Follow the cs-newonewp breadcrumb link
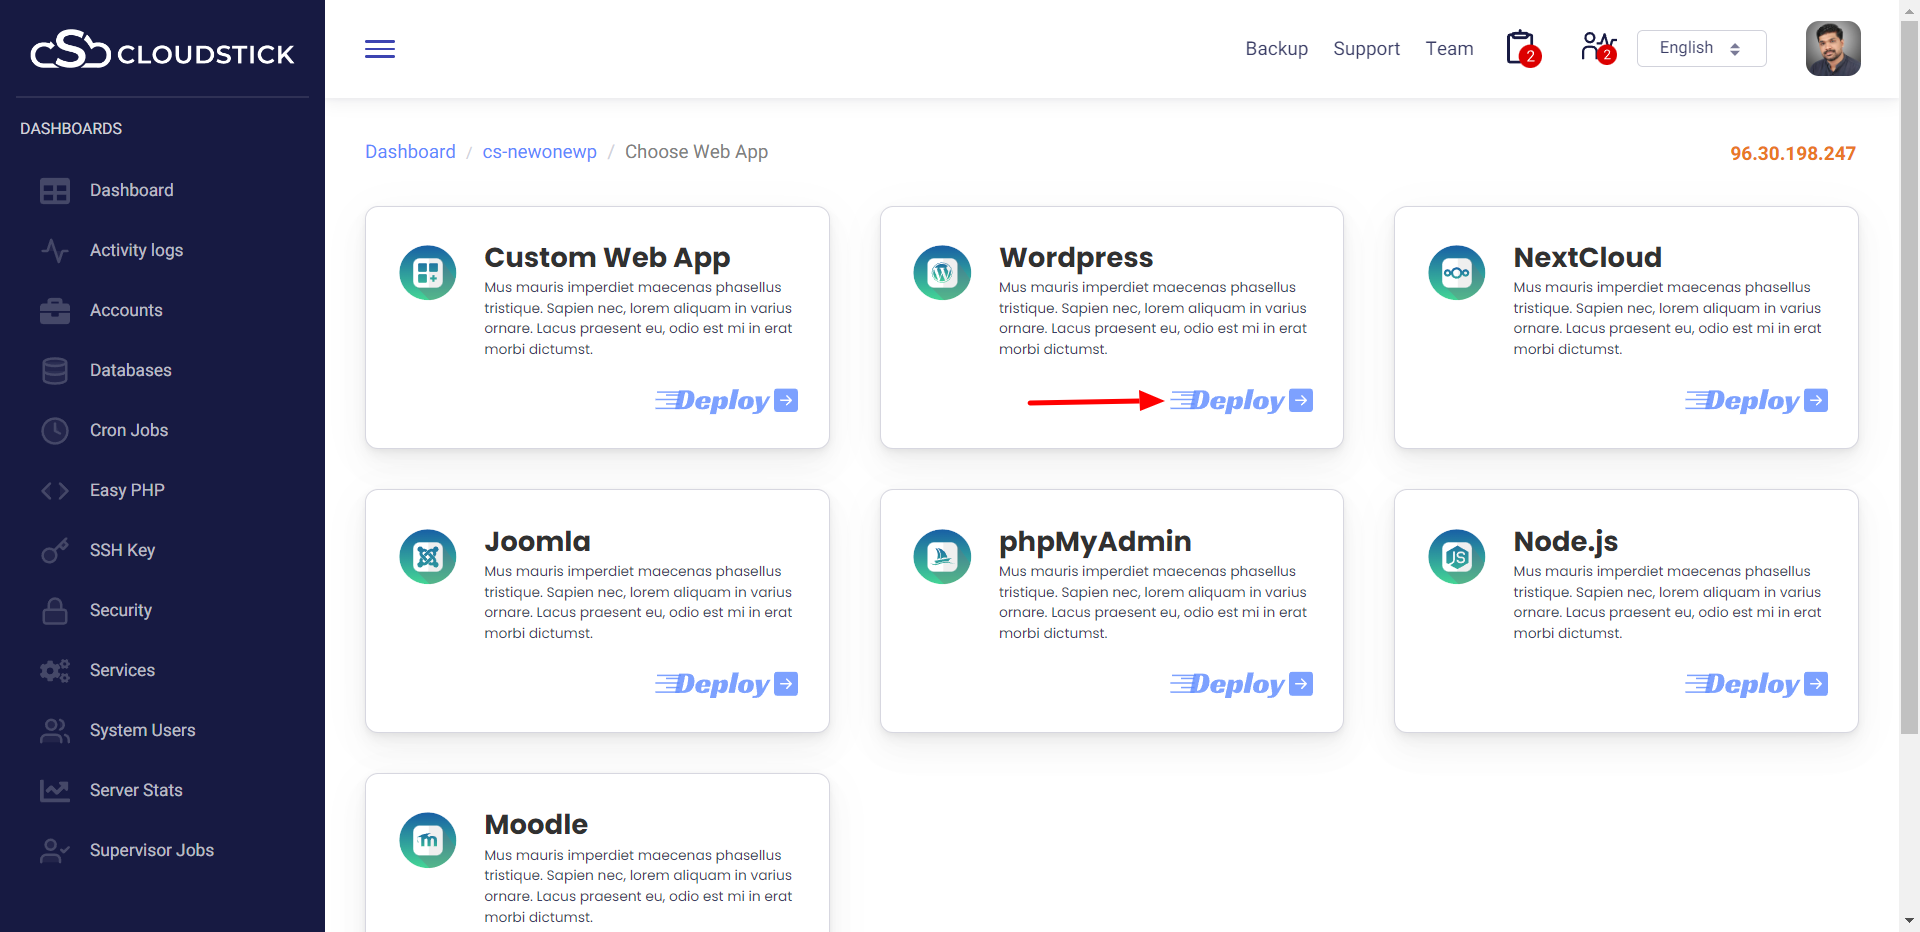Screen dimensions: 1920x932 point(539,152)
